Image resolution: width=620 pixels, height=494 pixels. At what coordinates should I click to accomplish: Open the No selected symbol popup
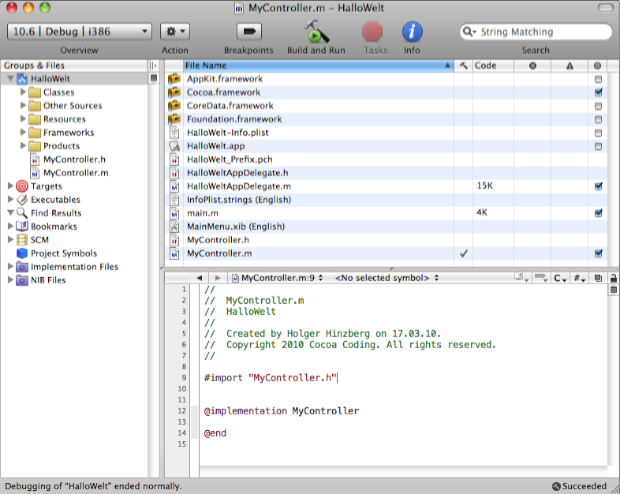(387, 278)
